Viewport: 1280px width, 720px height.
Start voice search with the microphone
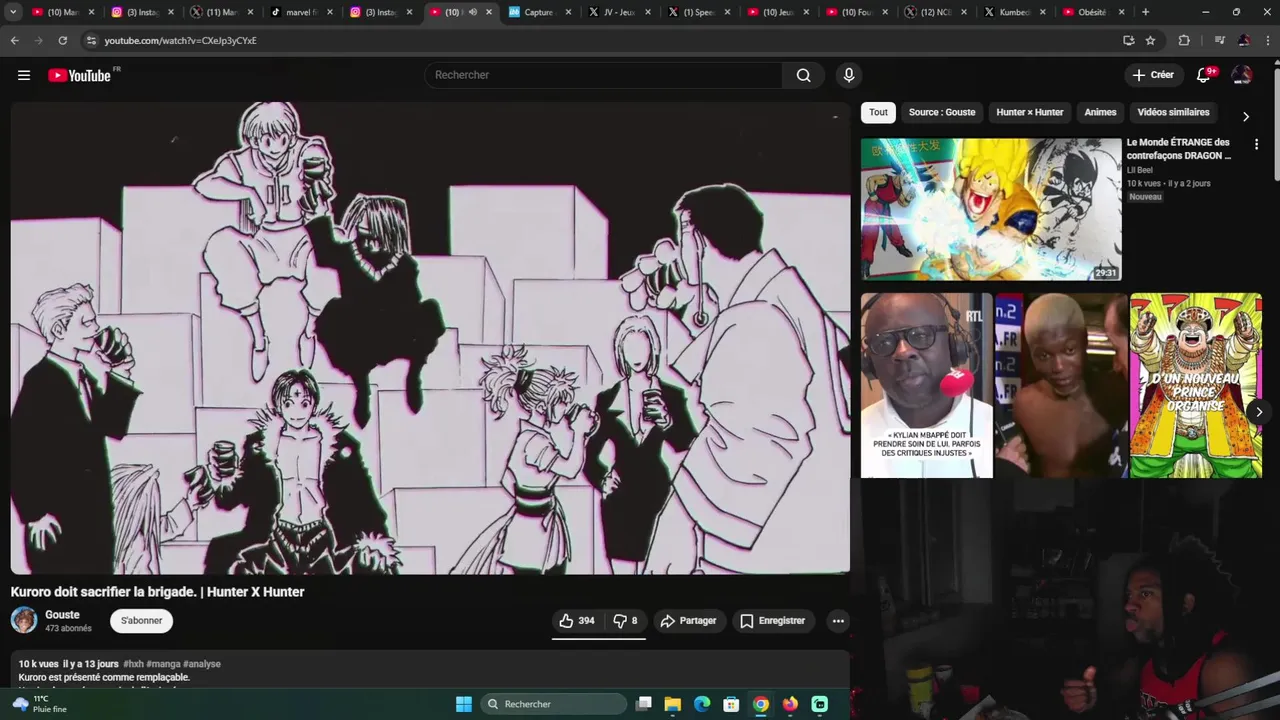(x=849, y=75)
